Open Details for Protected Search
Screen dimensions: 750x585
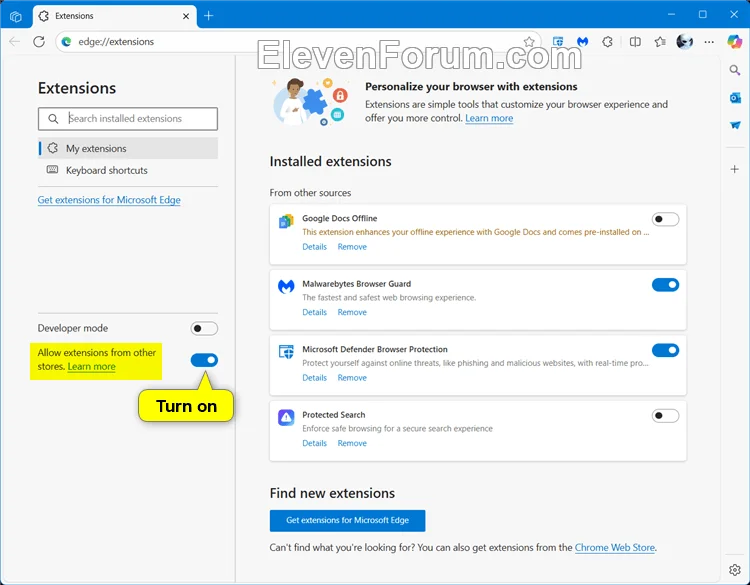[314, 443]
